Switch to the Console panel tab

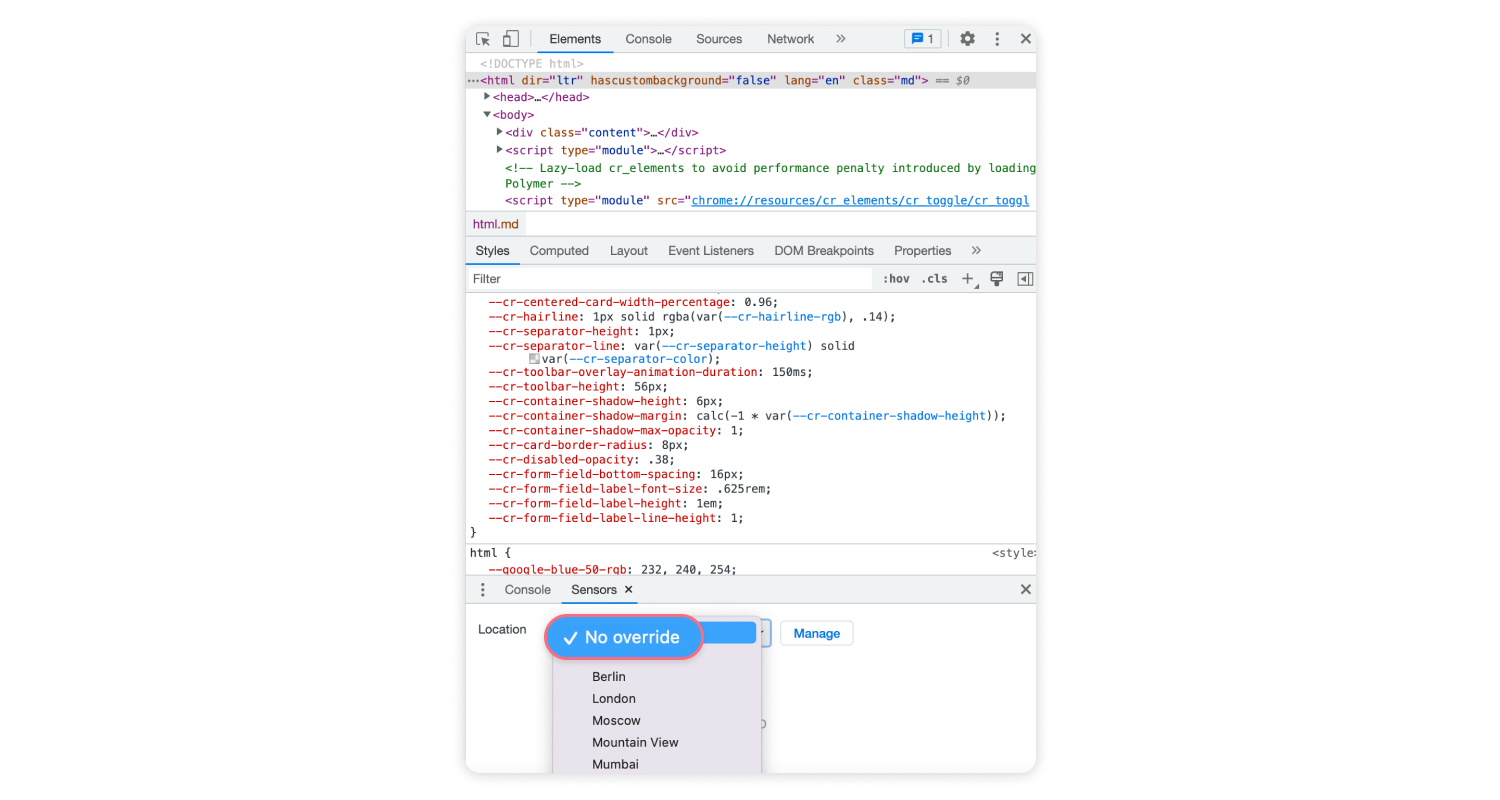tap(648, 38)
